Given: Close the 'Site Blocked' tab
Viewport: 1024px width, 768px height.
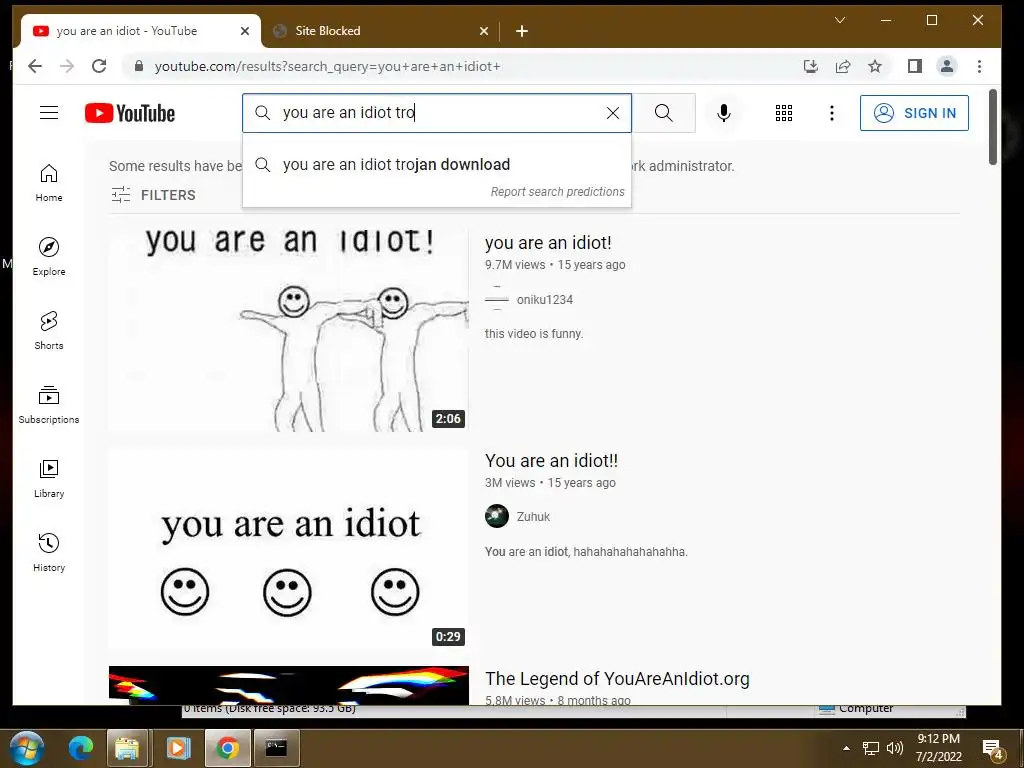Looking at the screenshot, I should (x=484, y=31).
